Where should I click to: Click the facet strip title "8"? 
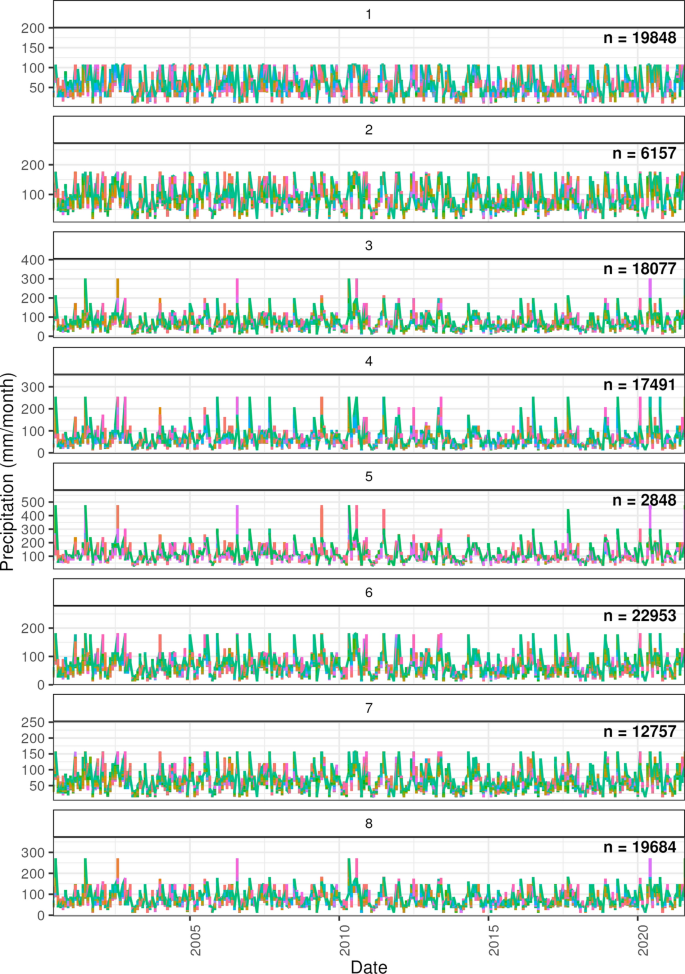pyautogui.click(x=369, y=824)
